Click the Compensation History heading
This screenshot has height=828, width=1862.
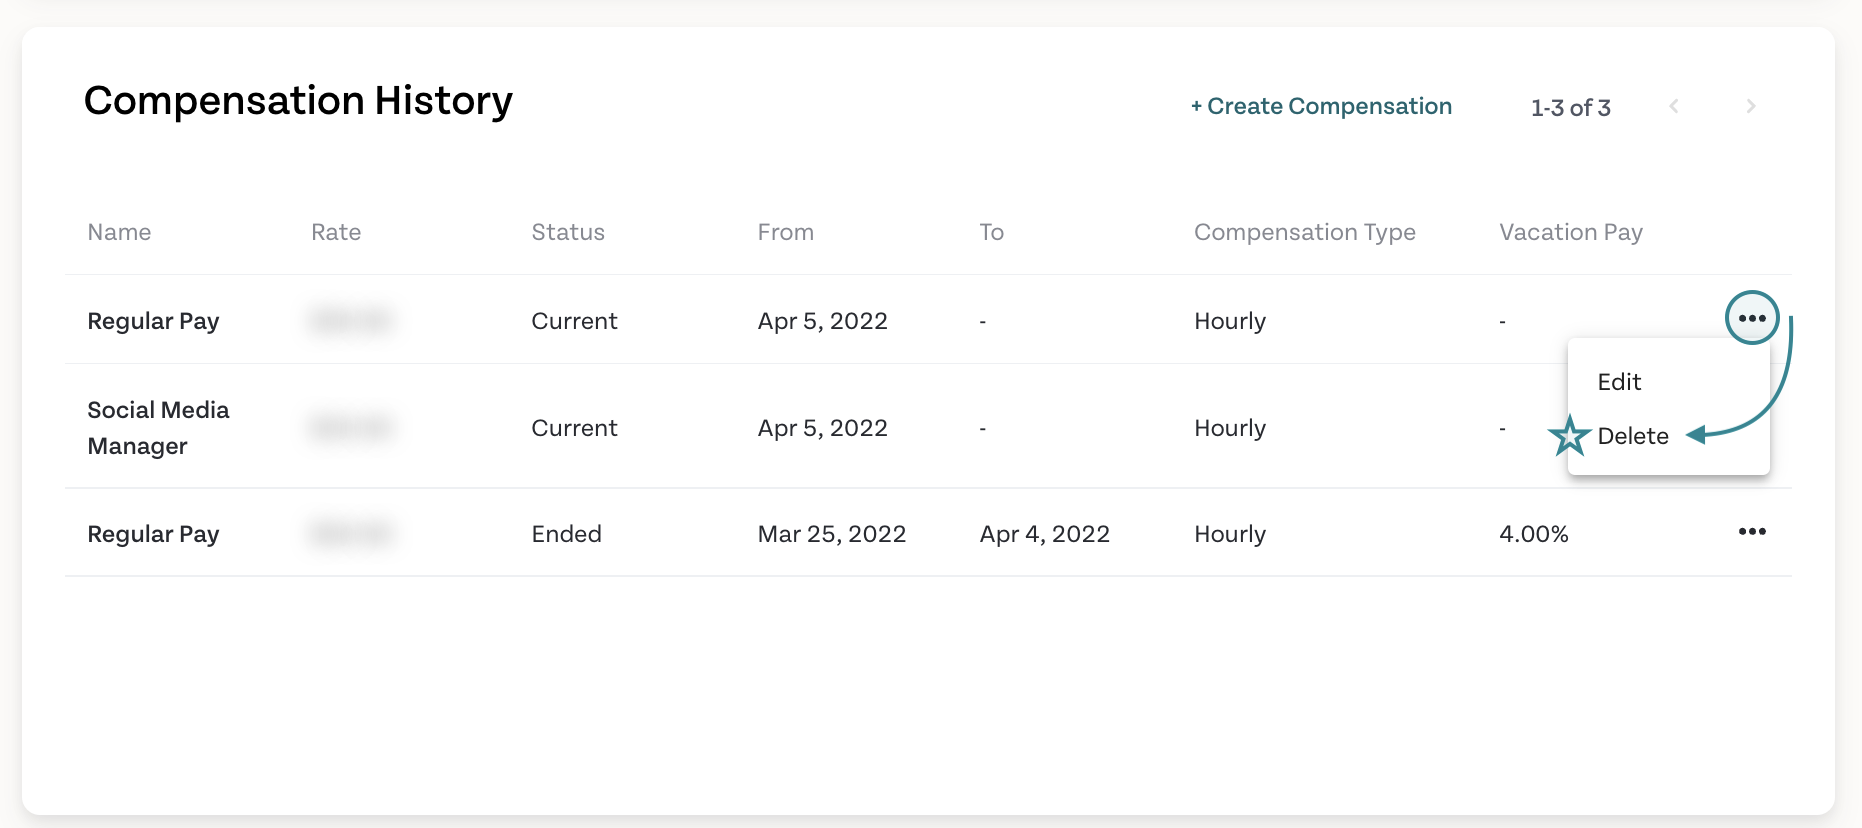coord(298,101)
